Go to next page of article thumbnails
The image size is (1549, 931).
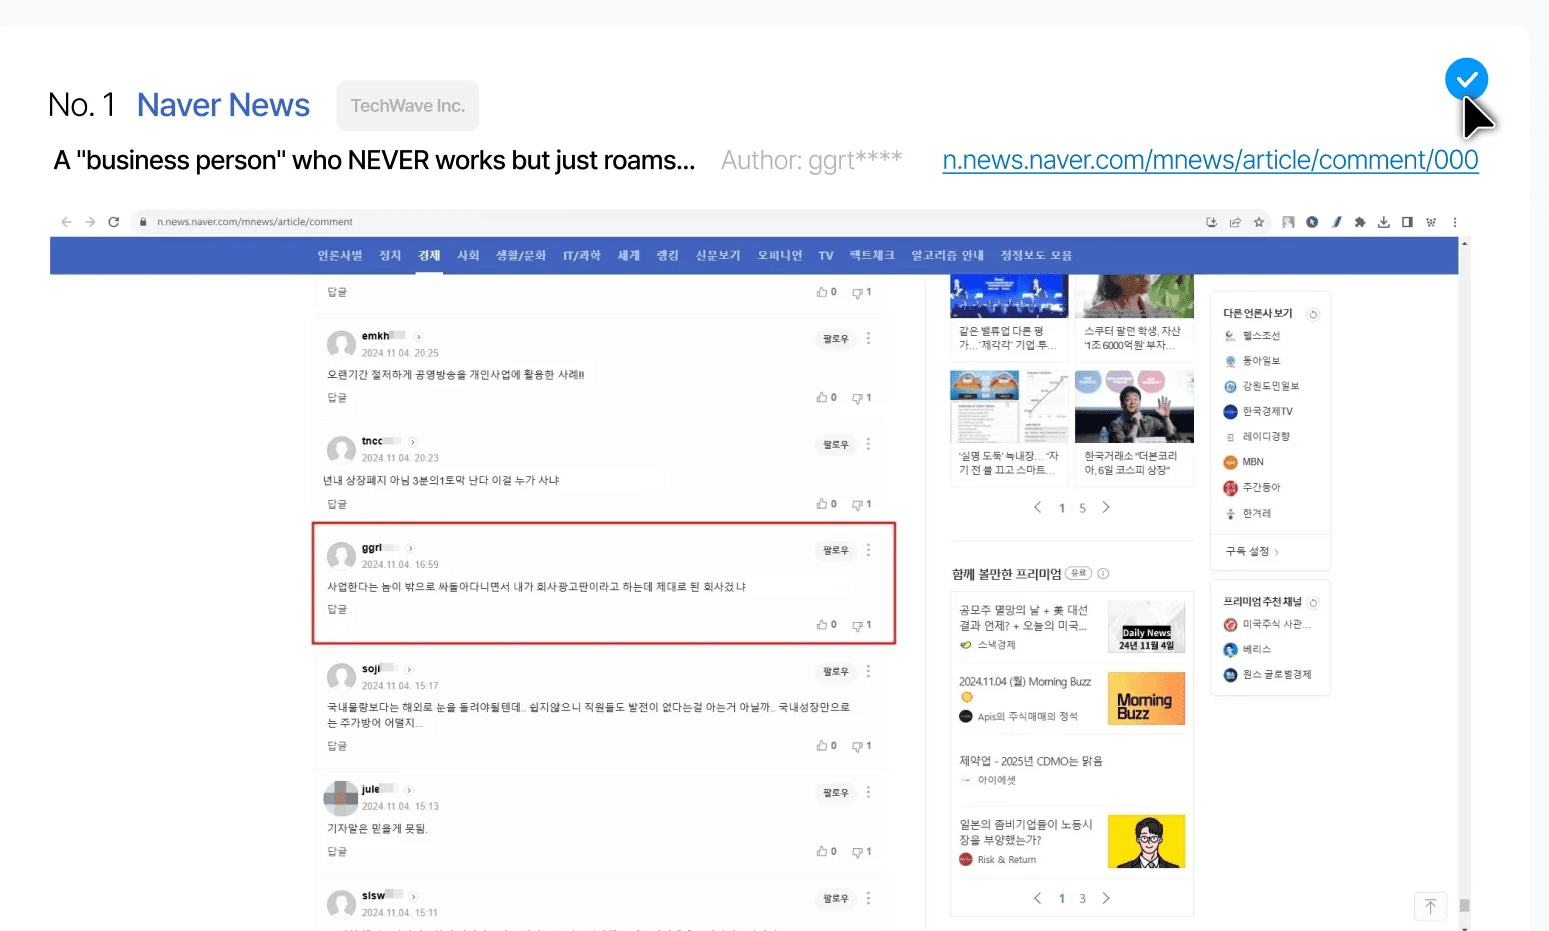click(1105, 507)
